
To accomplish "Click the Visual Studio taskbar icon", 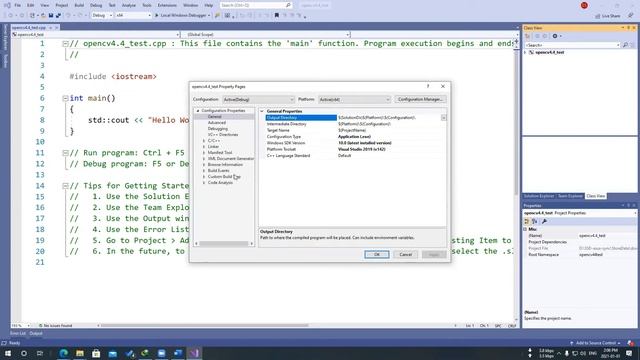I will coord(194,353).
